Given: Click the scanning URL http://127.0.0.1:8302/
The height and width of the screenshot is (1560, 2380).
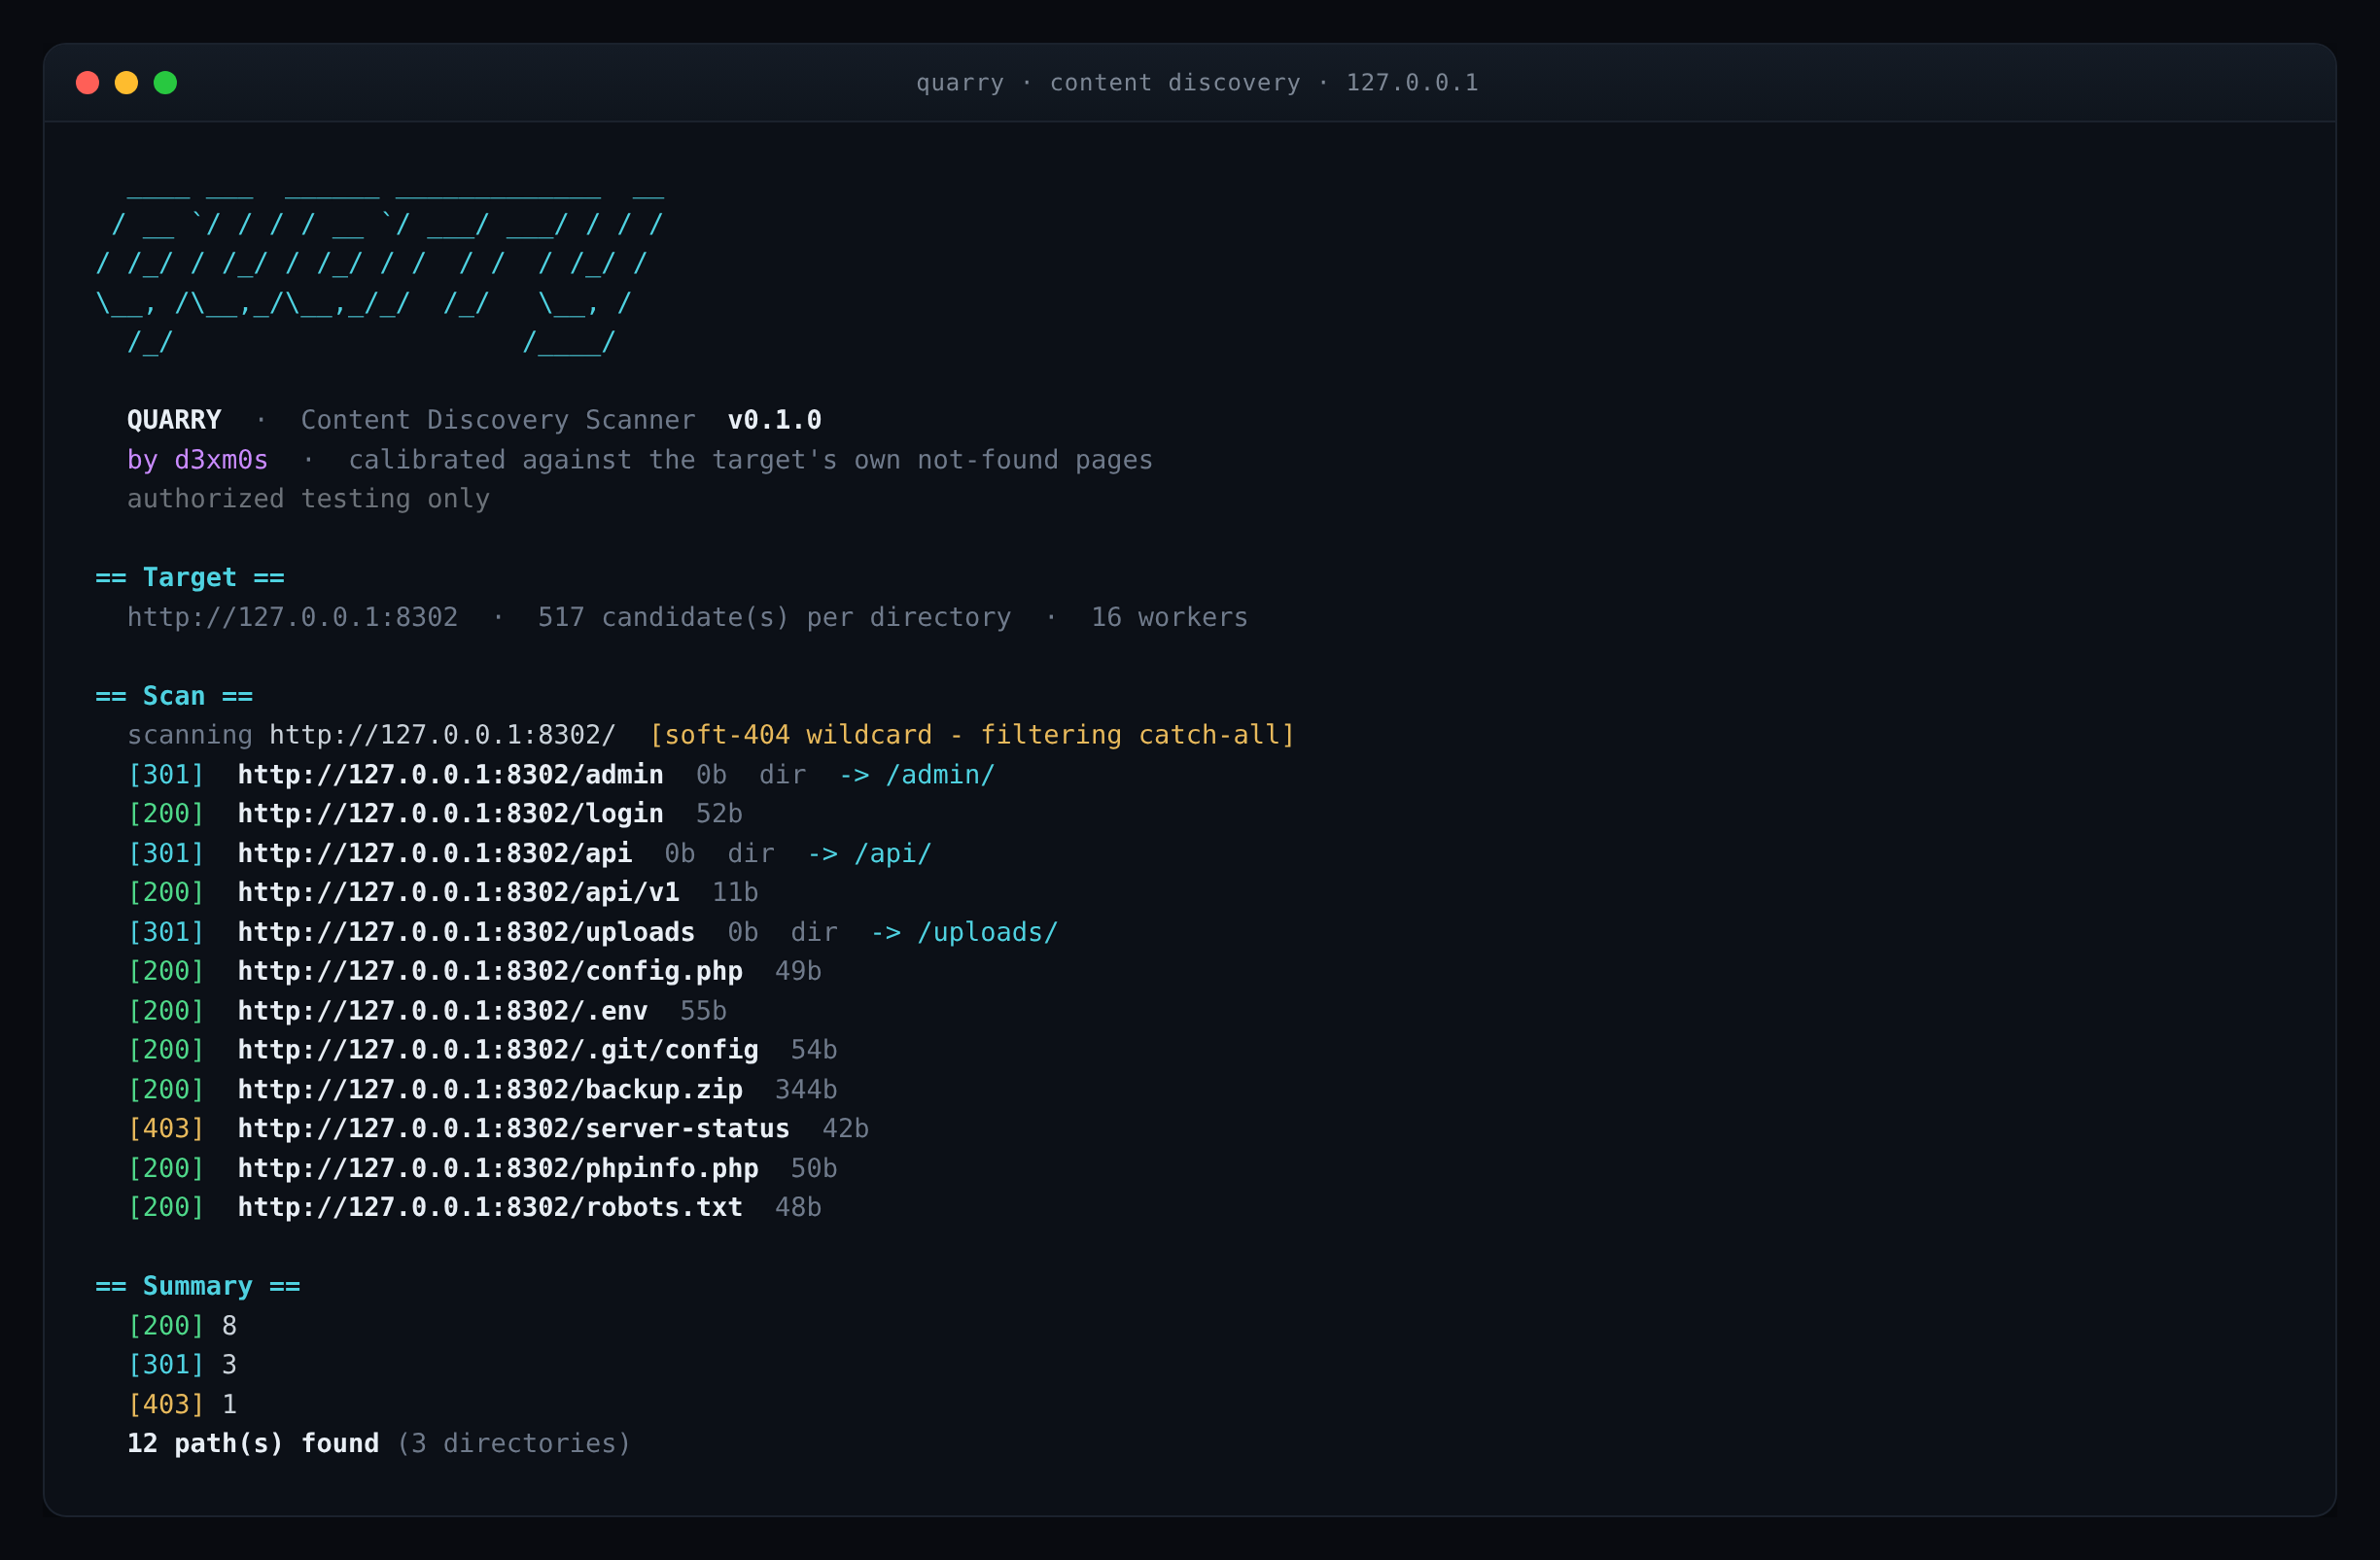Looking at the screenshot, I should 442,735.
